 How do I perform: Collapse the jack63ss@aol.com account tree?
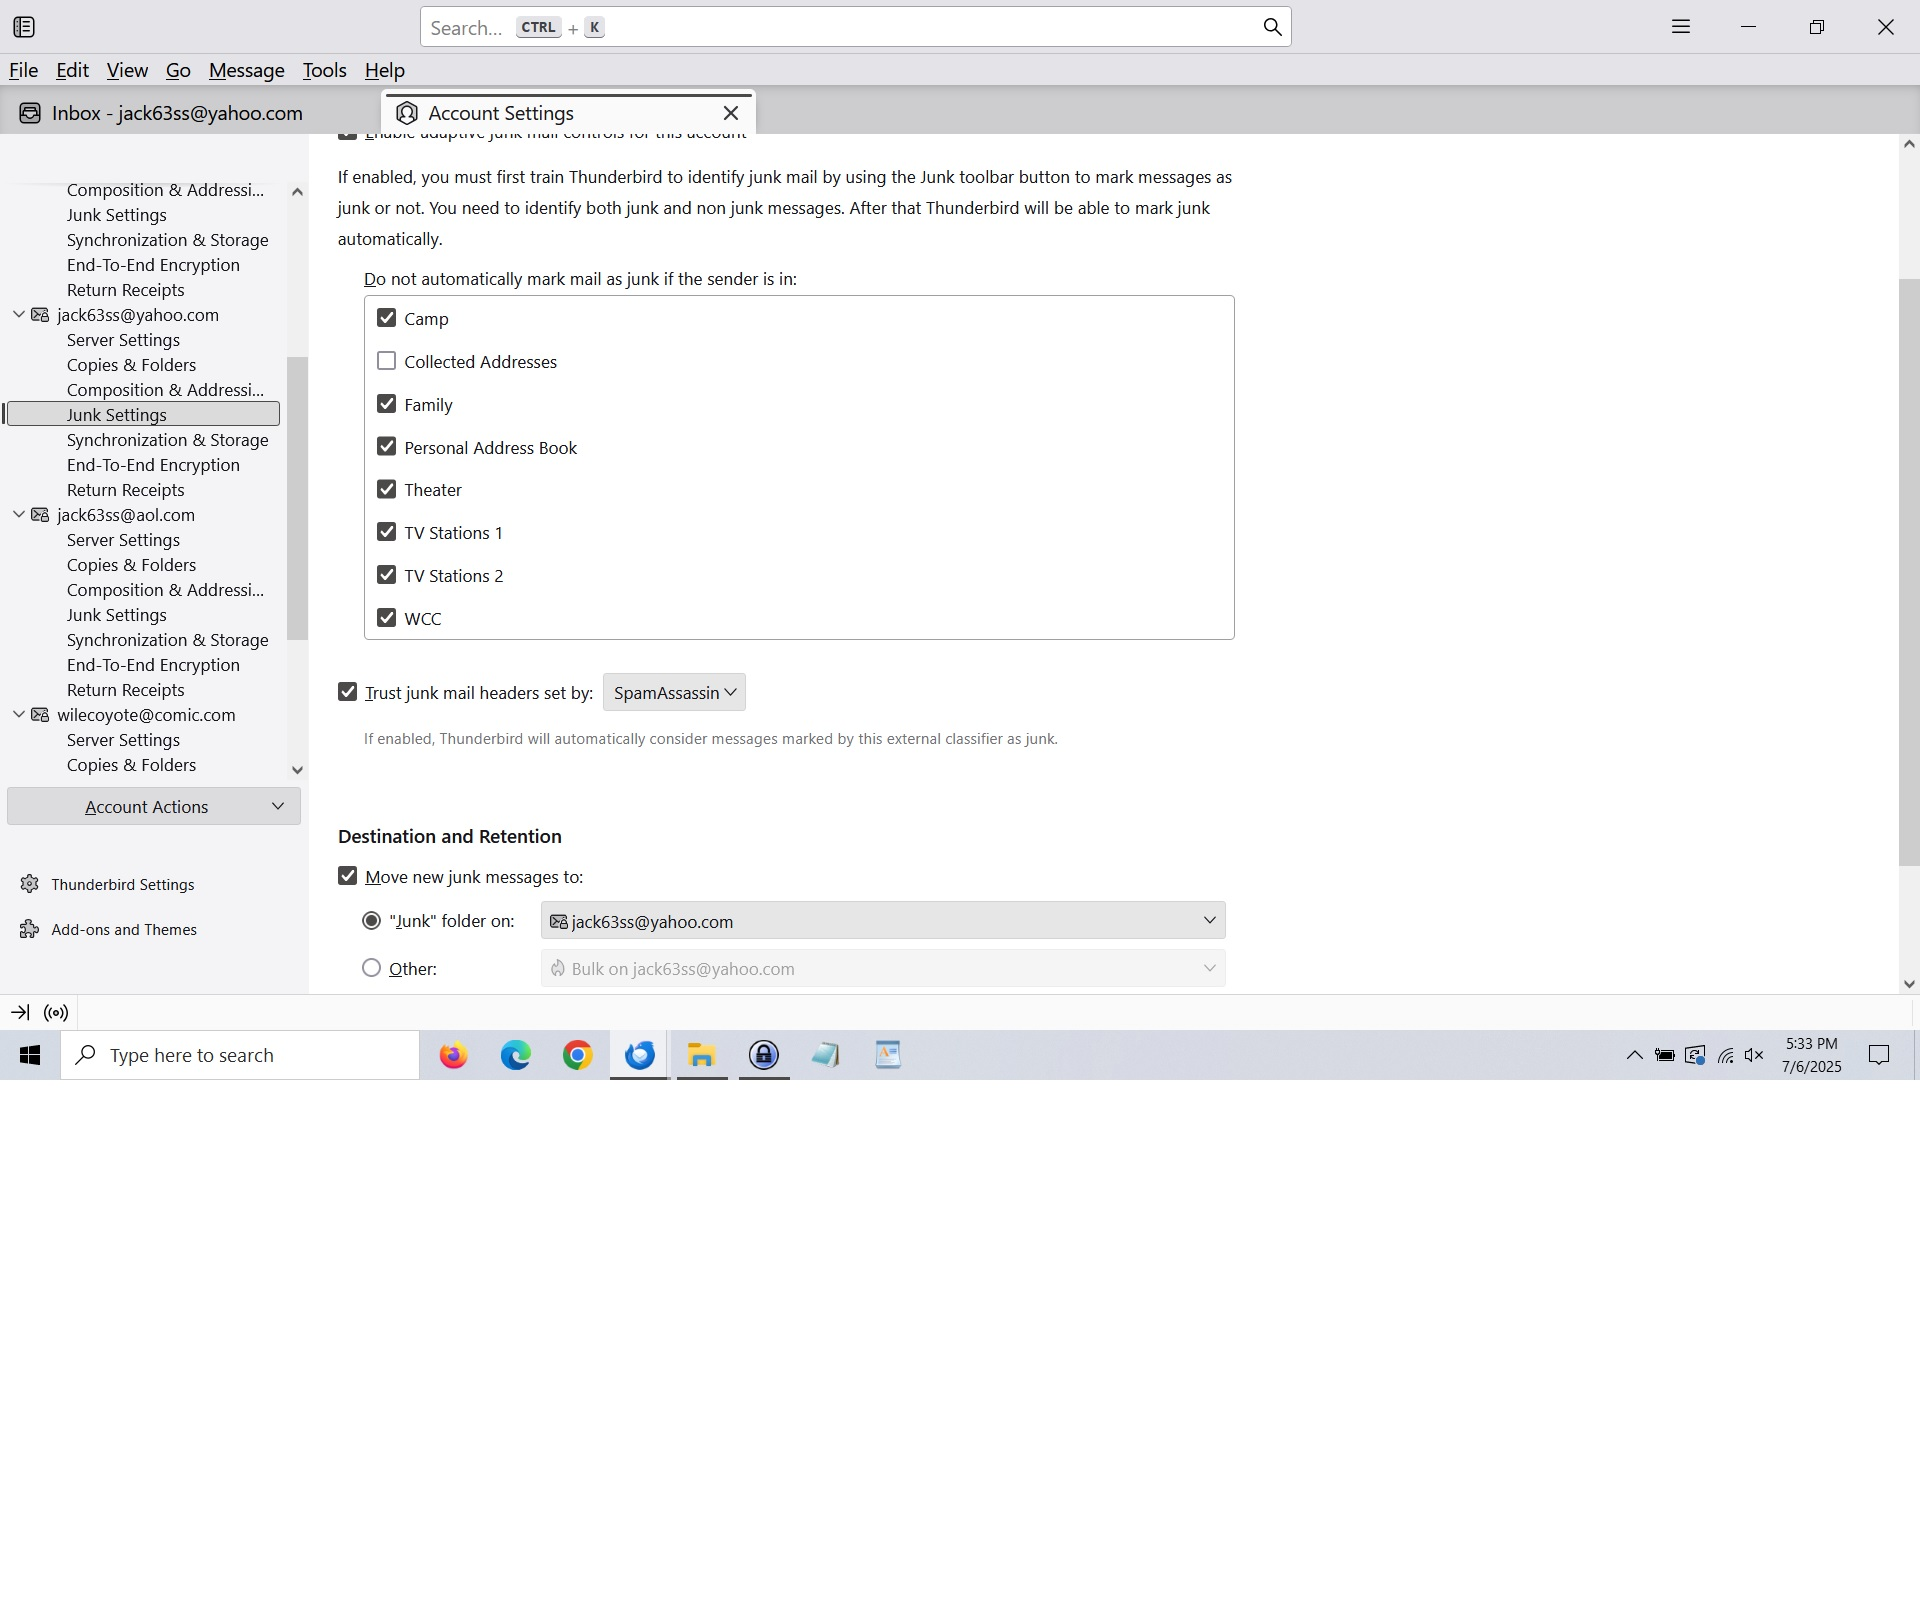pyautogui.click(x=18, y=514)
